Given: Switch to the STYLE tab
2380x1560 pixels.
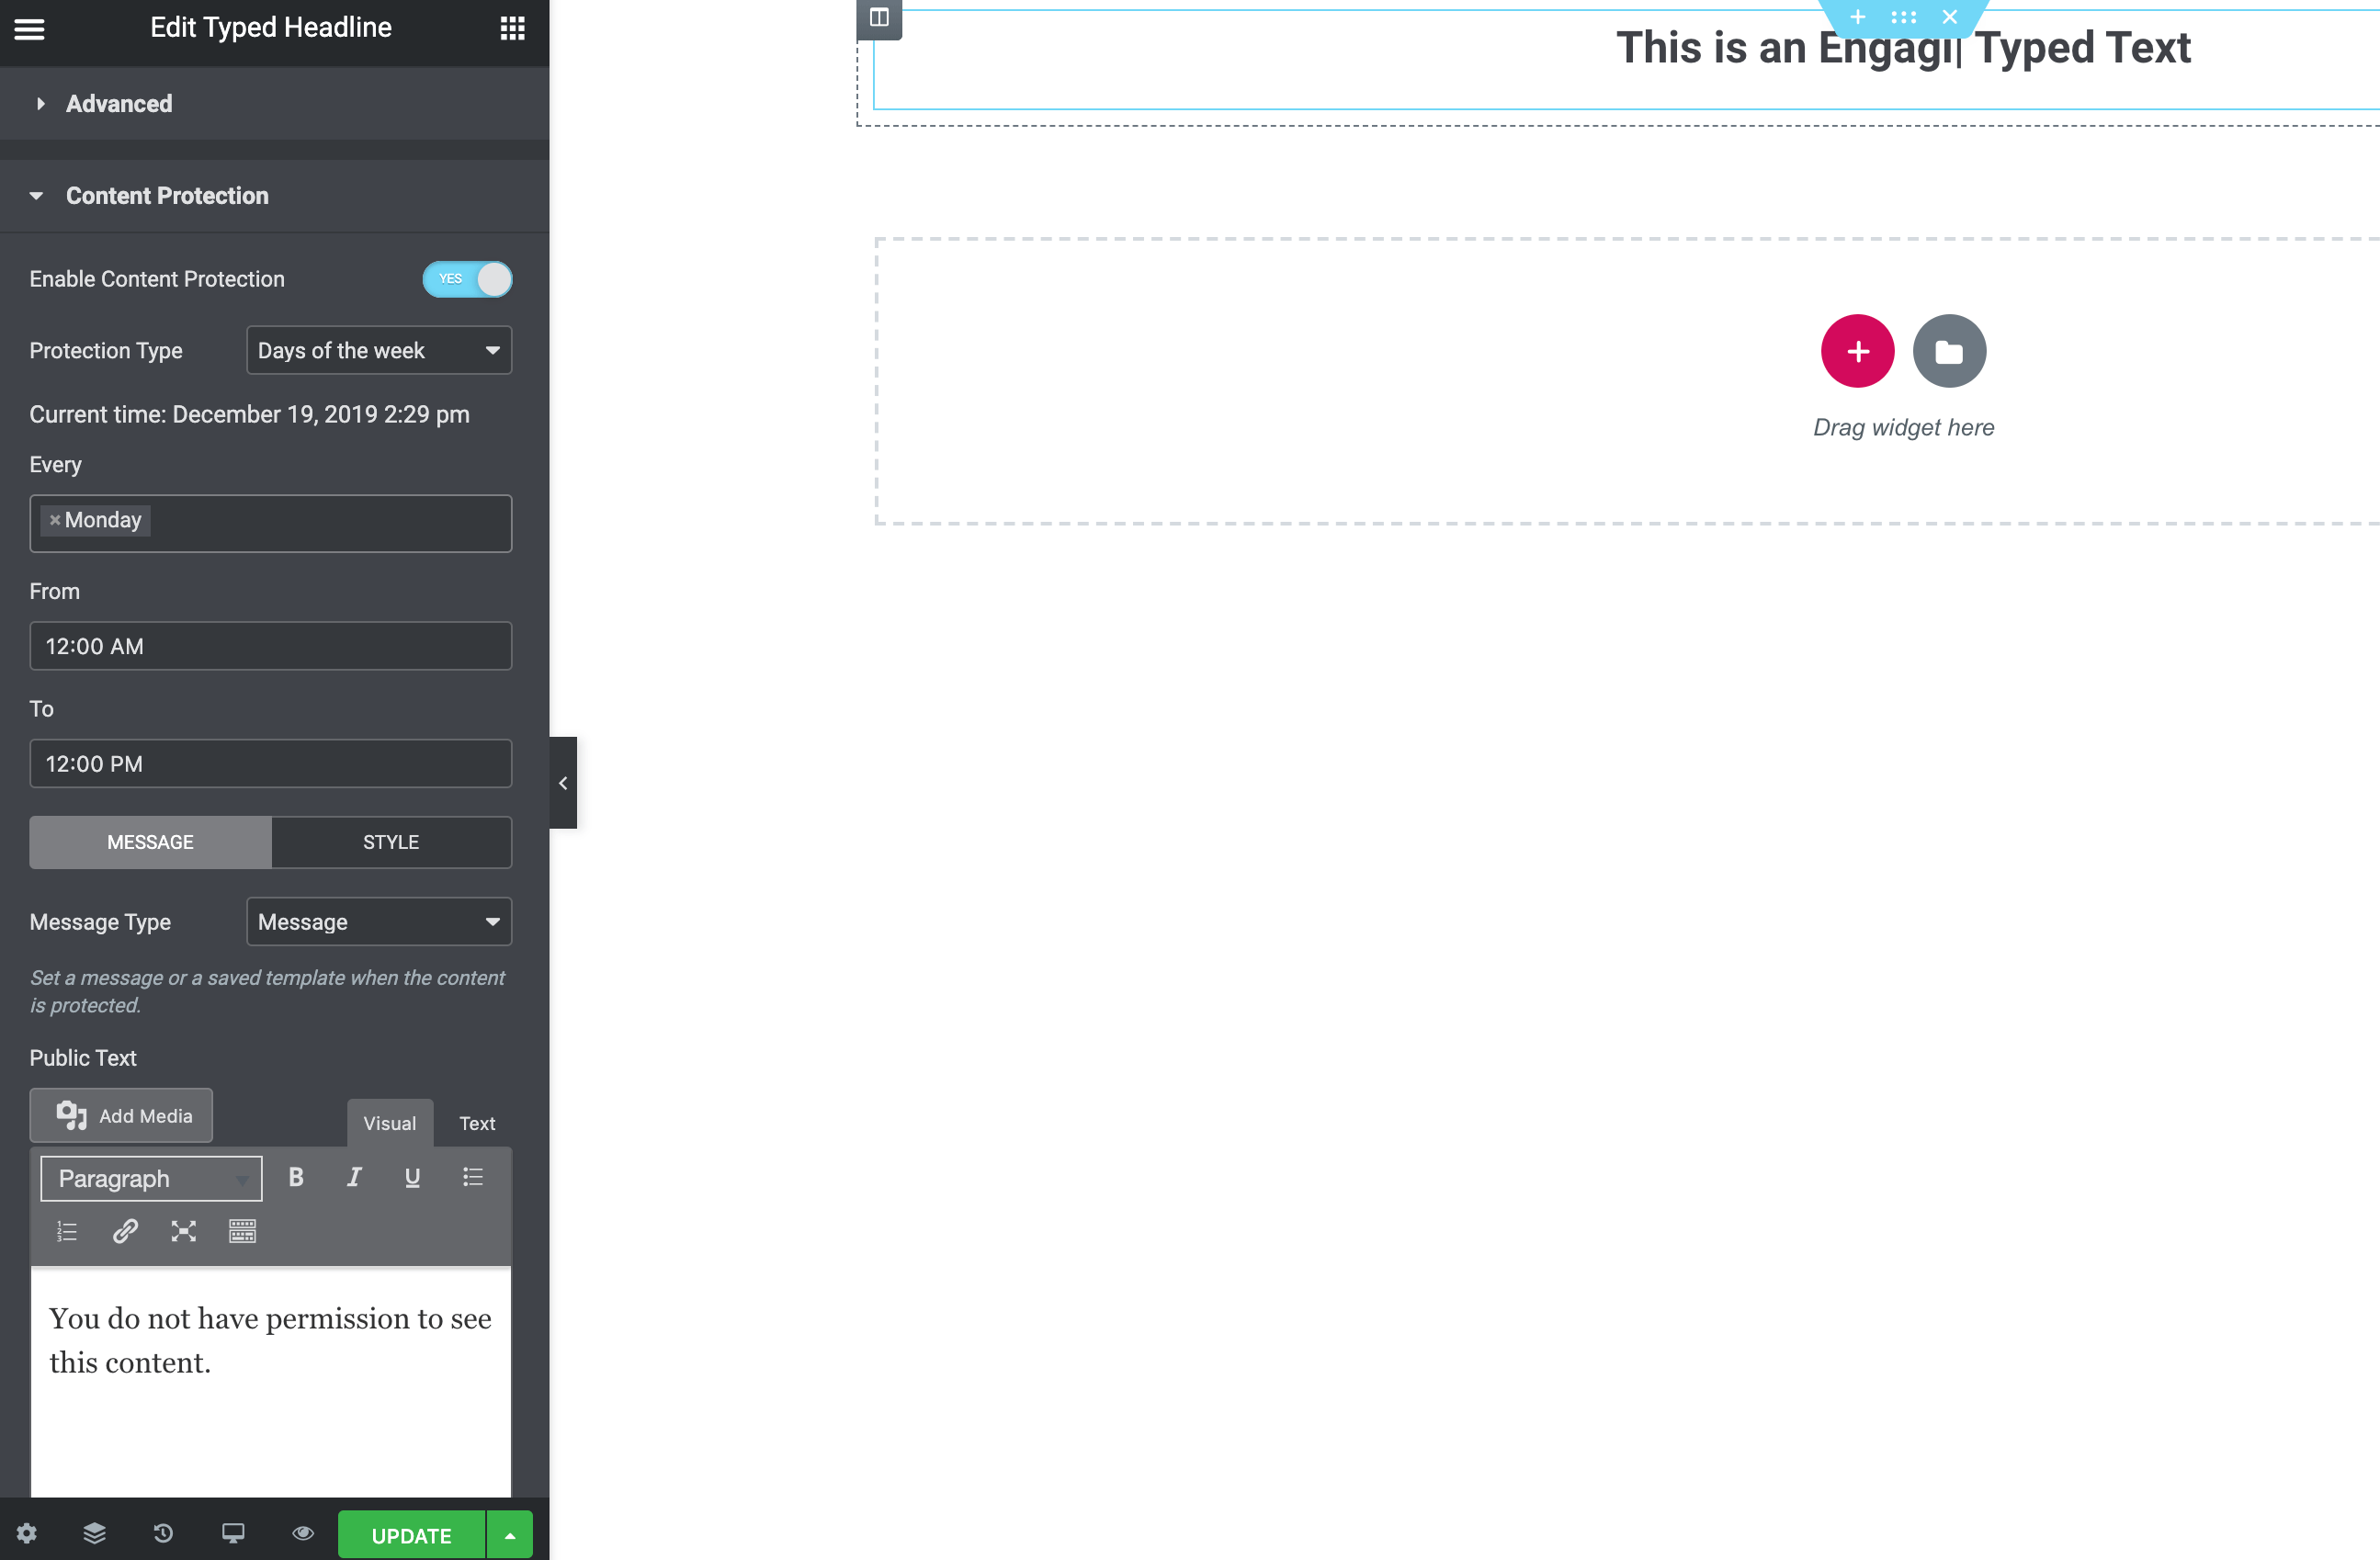Looking at the screenshot, I should [390, 842].
